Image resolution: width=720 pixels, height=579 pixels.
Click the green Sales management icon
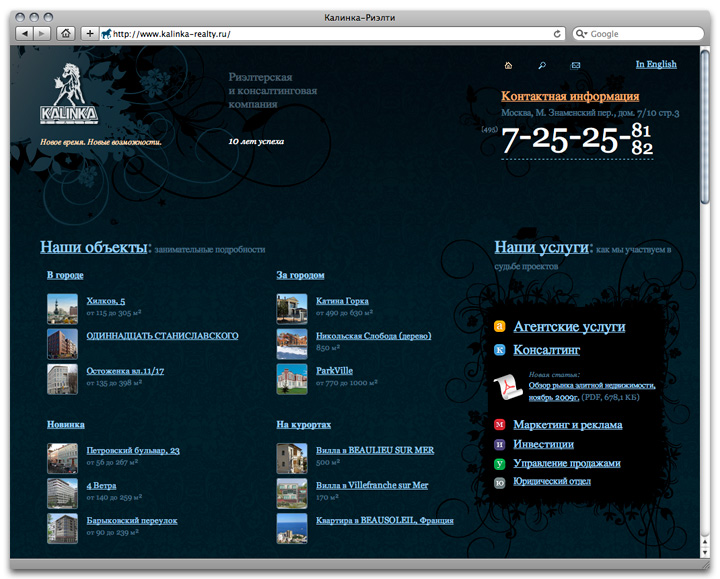click(x=500, y=464)
